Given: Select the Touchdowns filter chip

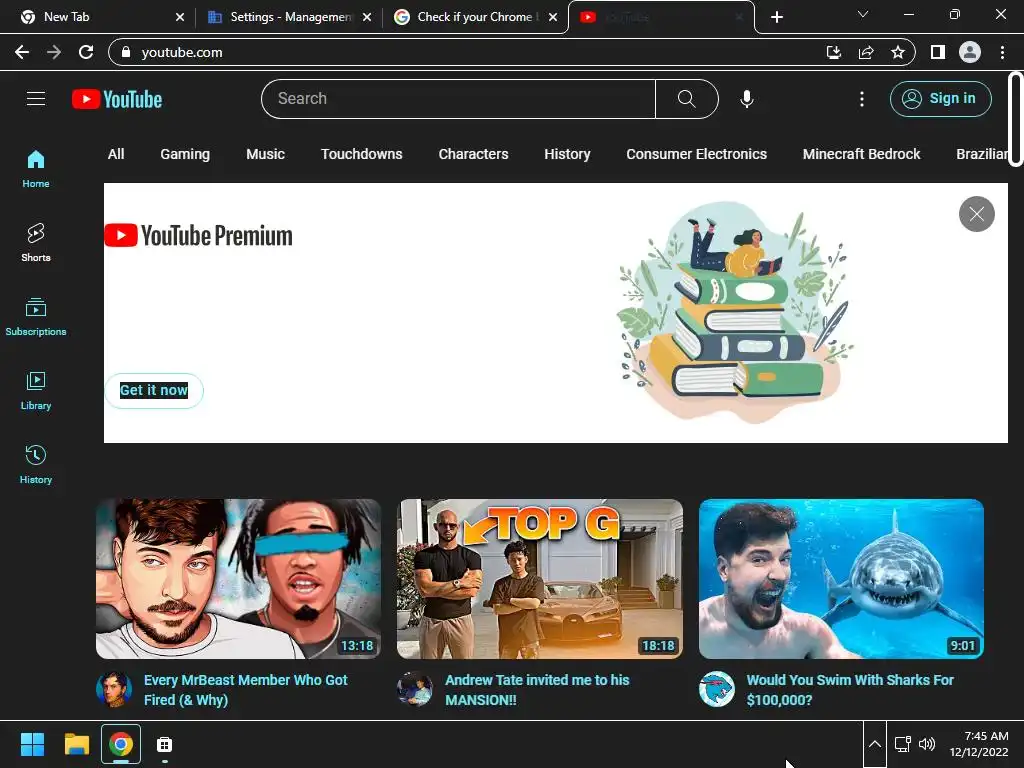Looking at the screenshot, I should click(x=361, y=154).
